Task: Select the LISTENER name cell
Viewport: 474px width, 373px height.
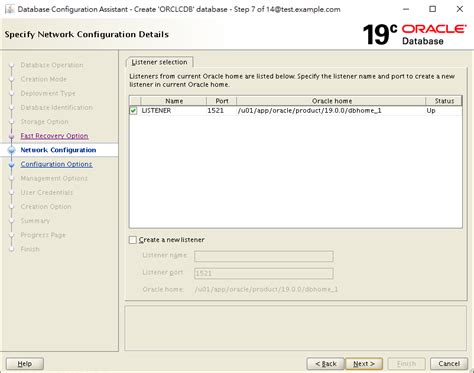Action: [174, 111]
